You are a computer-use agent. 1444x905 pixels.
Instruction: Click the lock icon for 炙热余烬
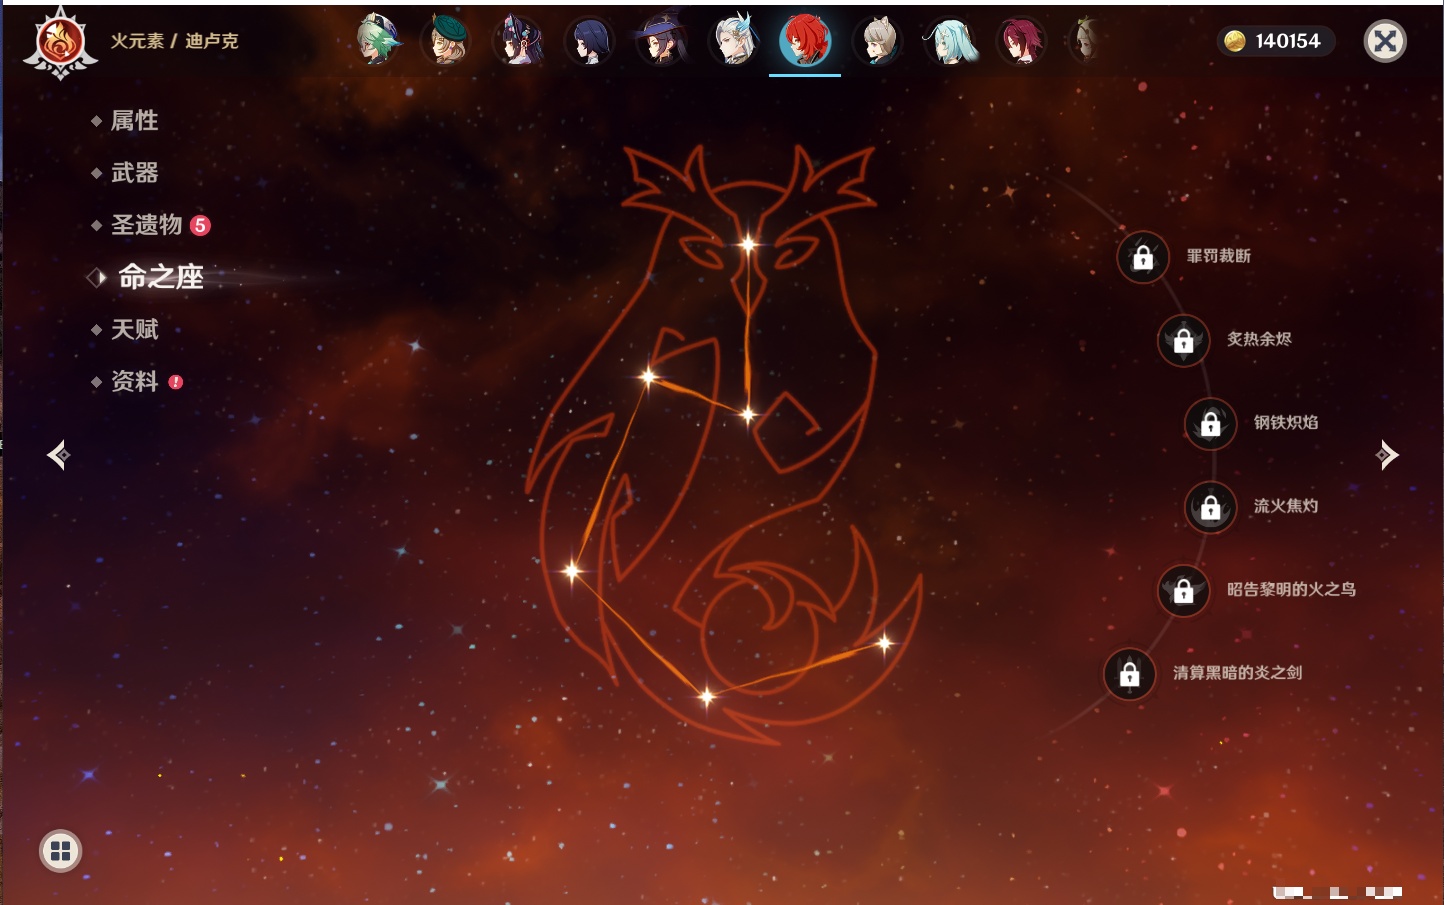tap(1184, 340)
